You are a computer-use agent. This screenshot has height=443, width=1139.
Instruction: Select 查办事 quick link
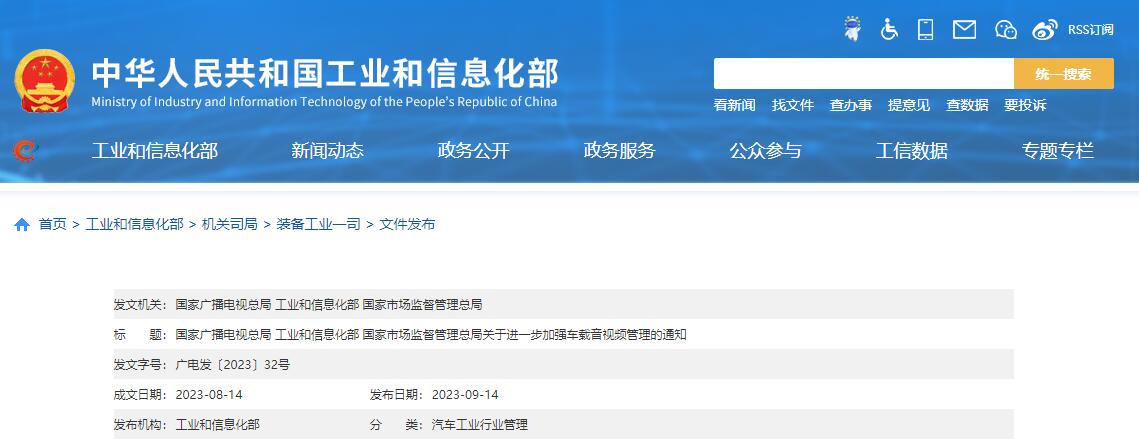pyautogui.click(x=851, y=105)
